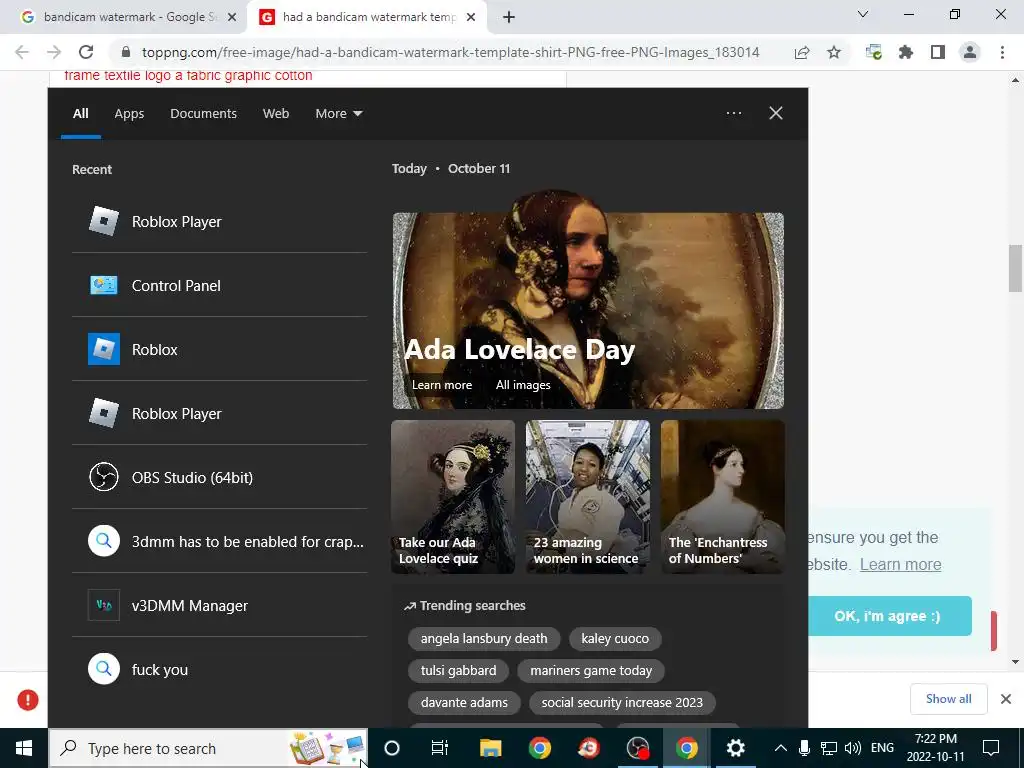
Task: Click microphone icon in system tray
Action: click(805, 748)
